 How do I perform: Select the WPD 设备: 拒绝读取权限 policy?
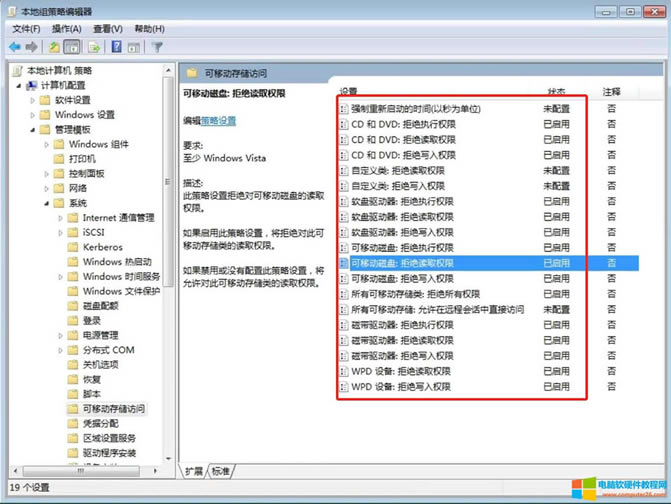[x=402, y=371]
